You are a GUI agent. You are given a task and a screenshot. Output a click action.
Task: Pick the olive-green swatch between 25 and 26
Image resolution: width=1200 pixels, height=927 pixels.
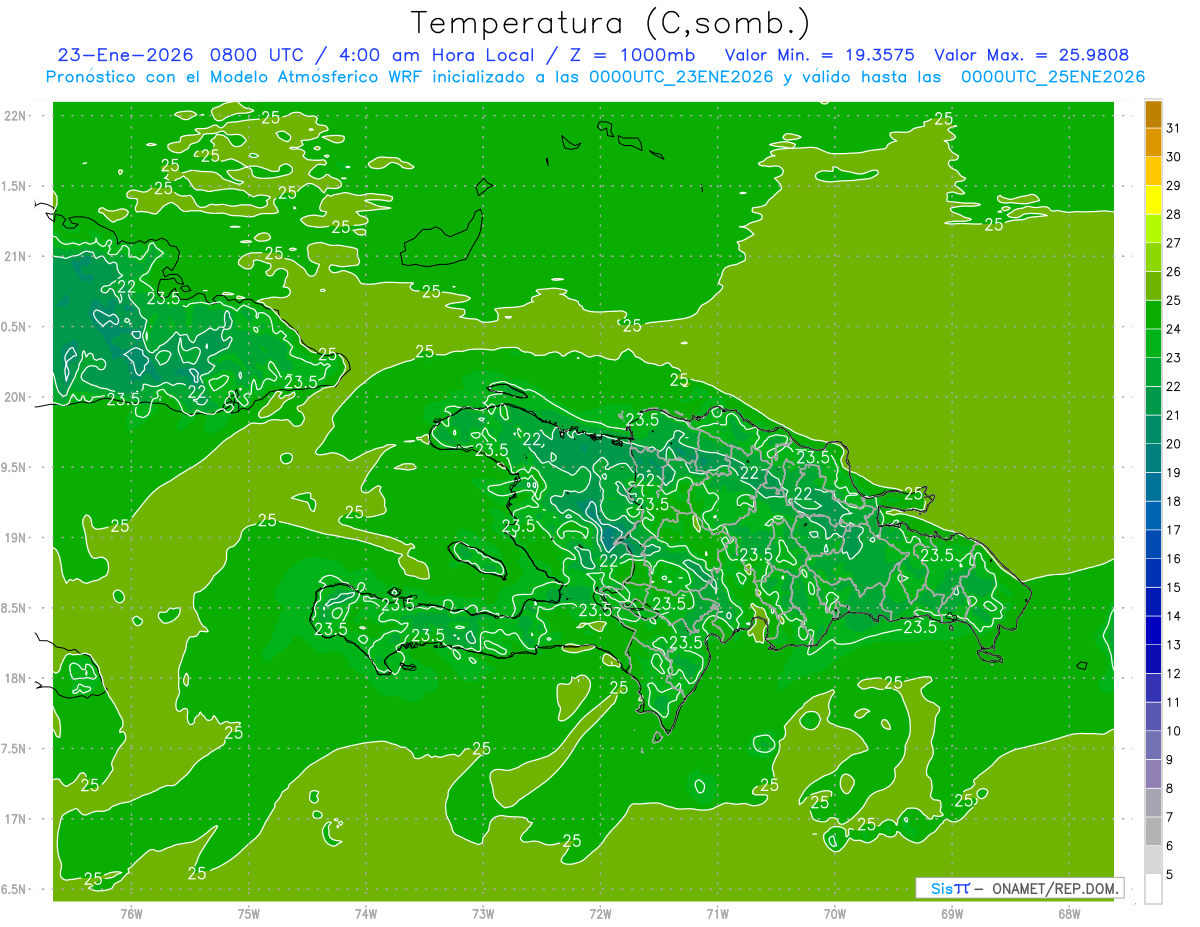[x=1153, y=286]
